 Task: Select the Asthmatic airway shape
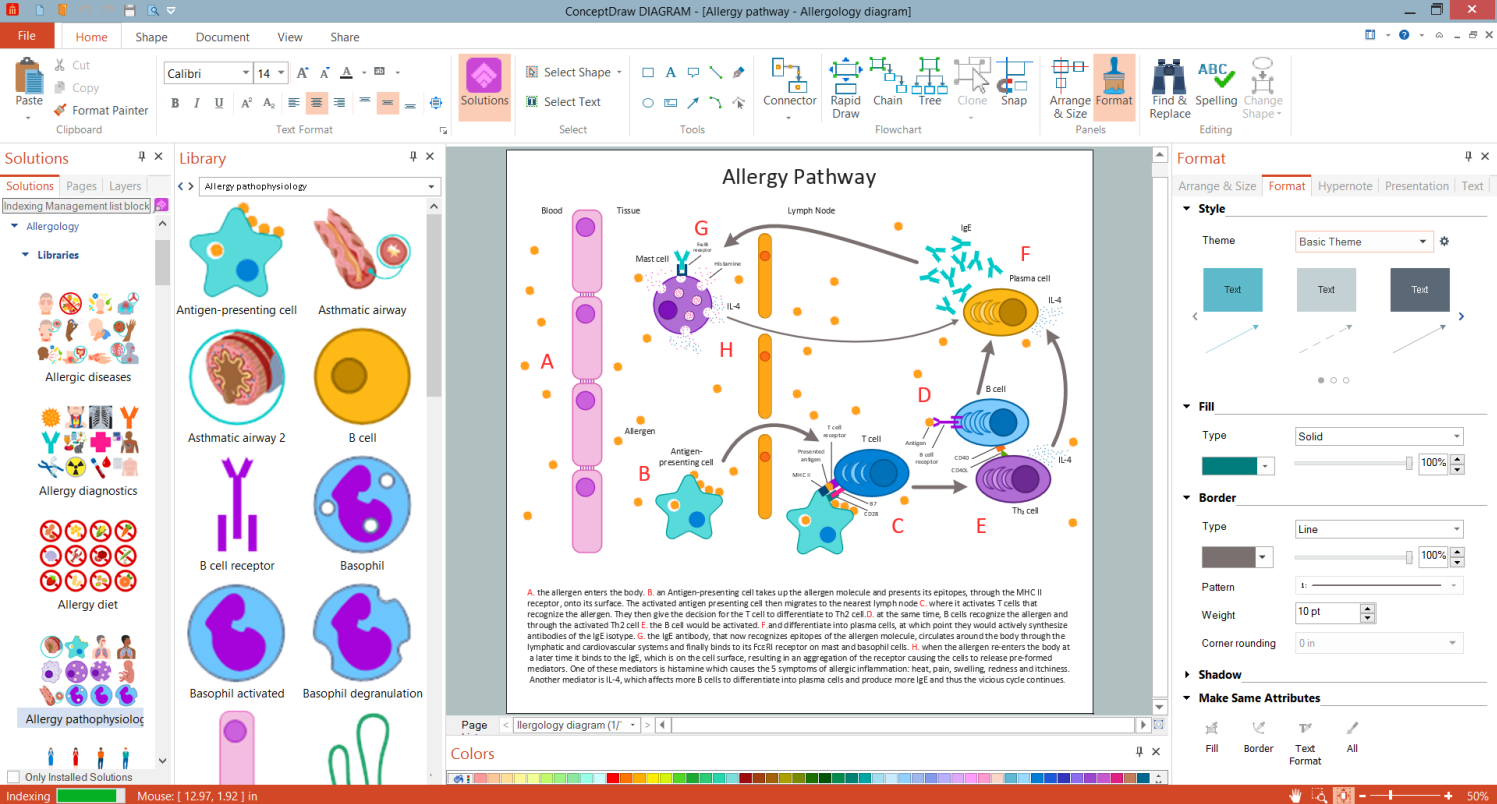(x=362, y=262)
